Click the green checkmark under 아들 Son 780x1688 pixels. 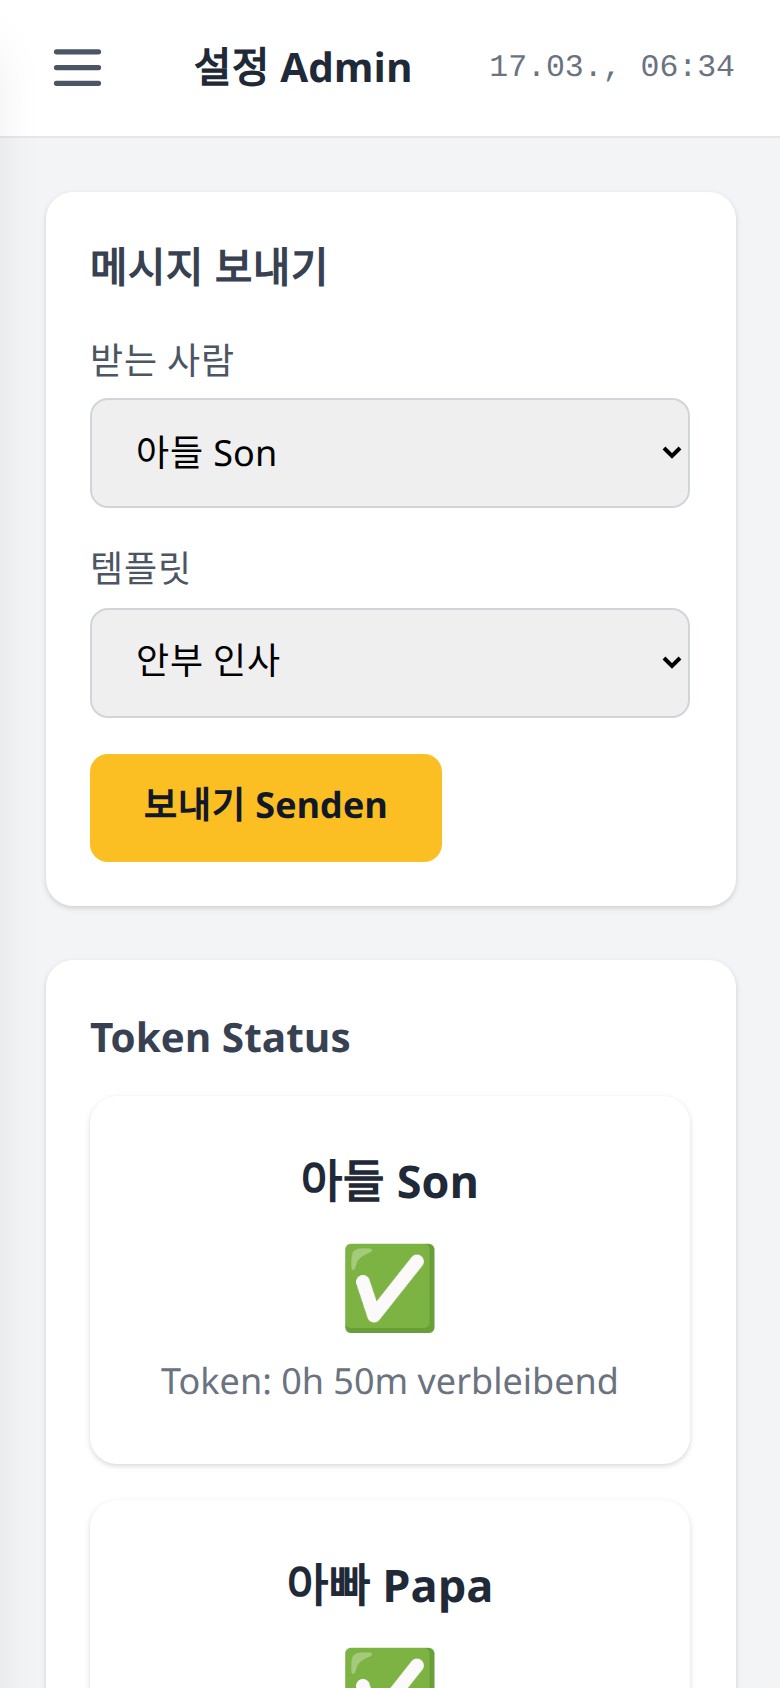pos(389,1288)
